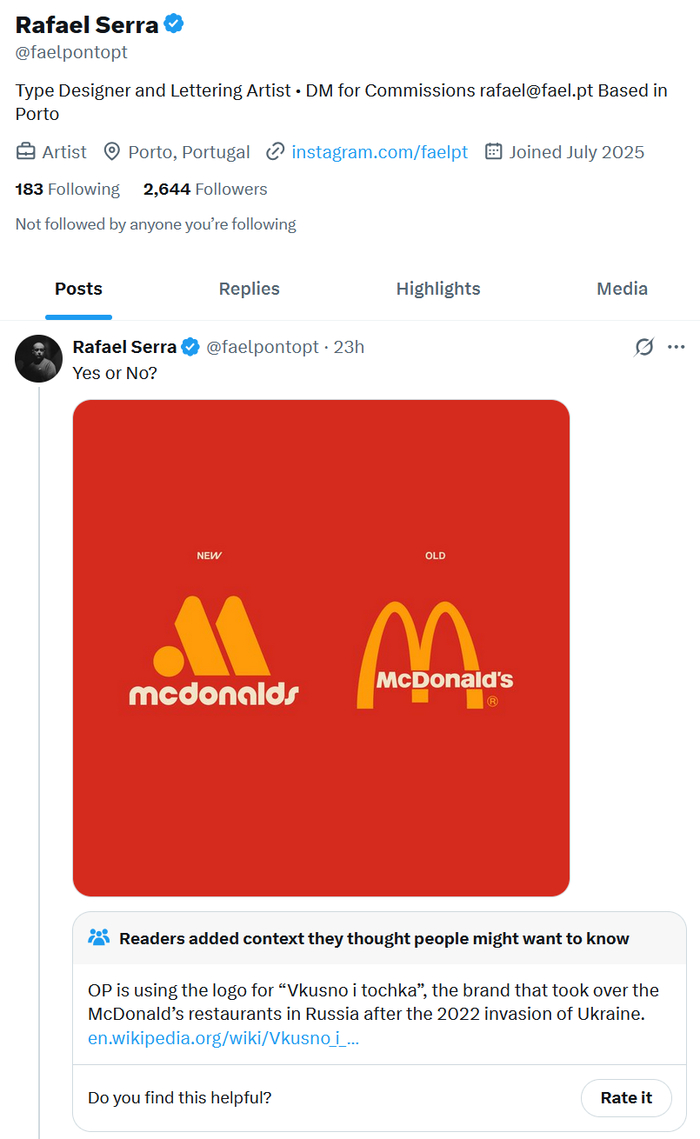
Task: Click the muted-notifications icon on the tweet
Action: (643, 346)
